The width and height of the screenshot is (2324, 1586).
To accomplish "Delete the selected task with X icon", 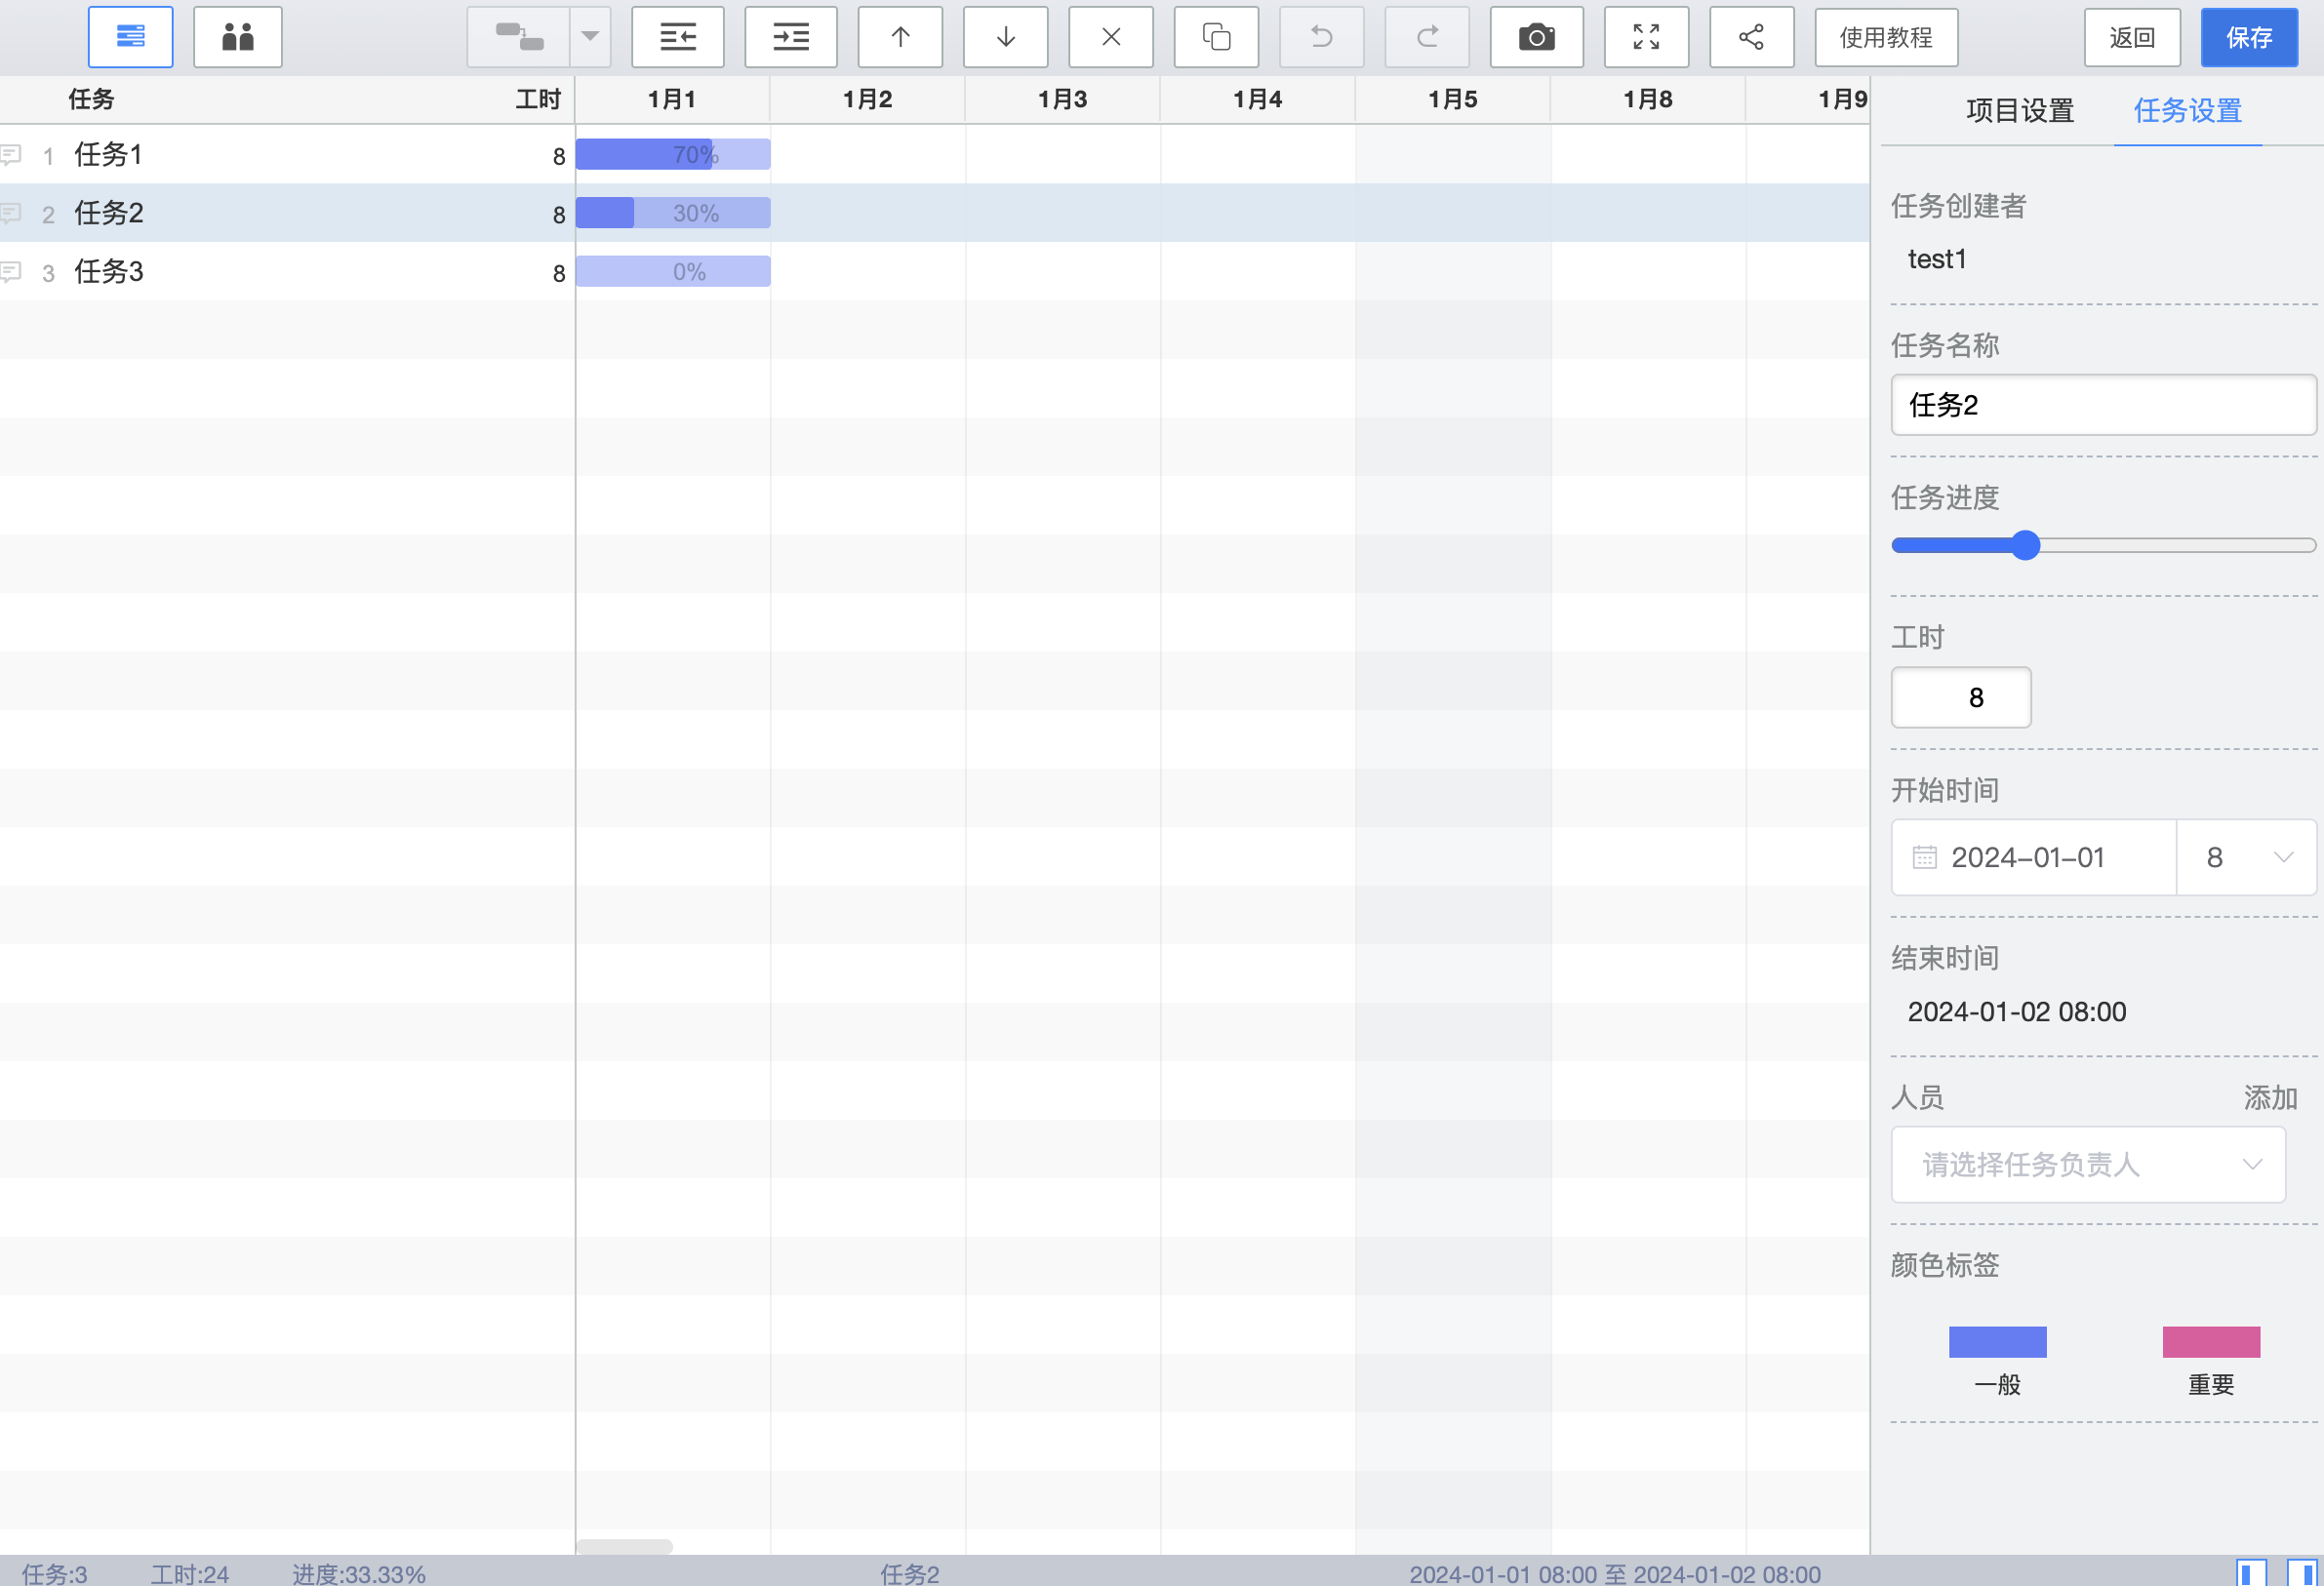I will pos(1110,37).
